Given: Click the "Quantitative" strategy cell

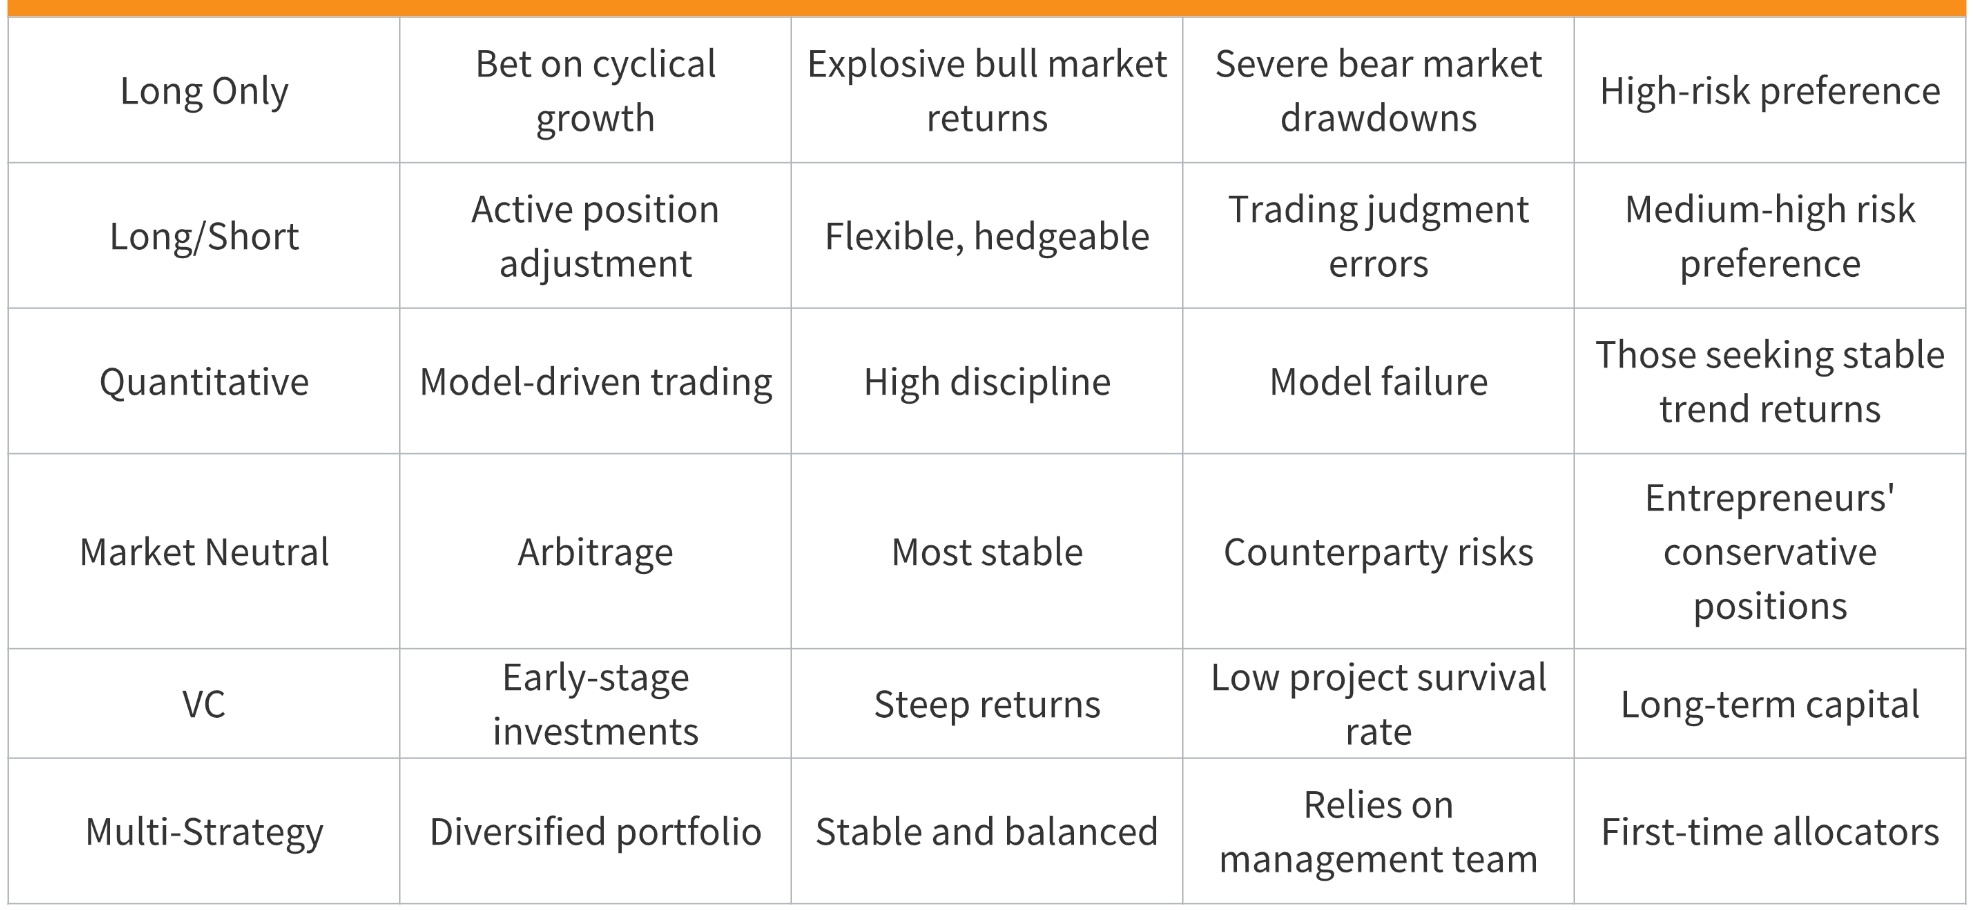Looking at the screenshot, I should tap(204, 382).
